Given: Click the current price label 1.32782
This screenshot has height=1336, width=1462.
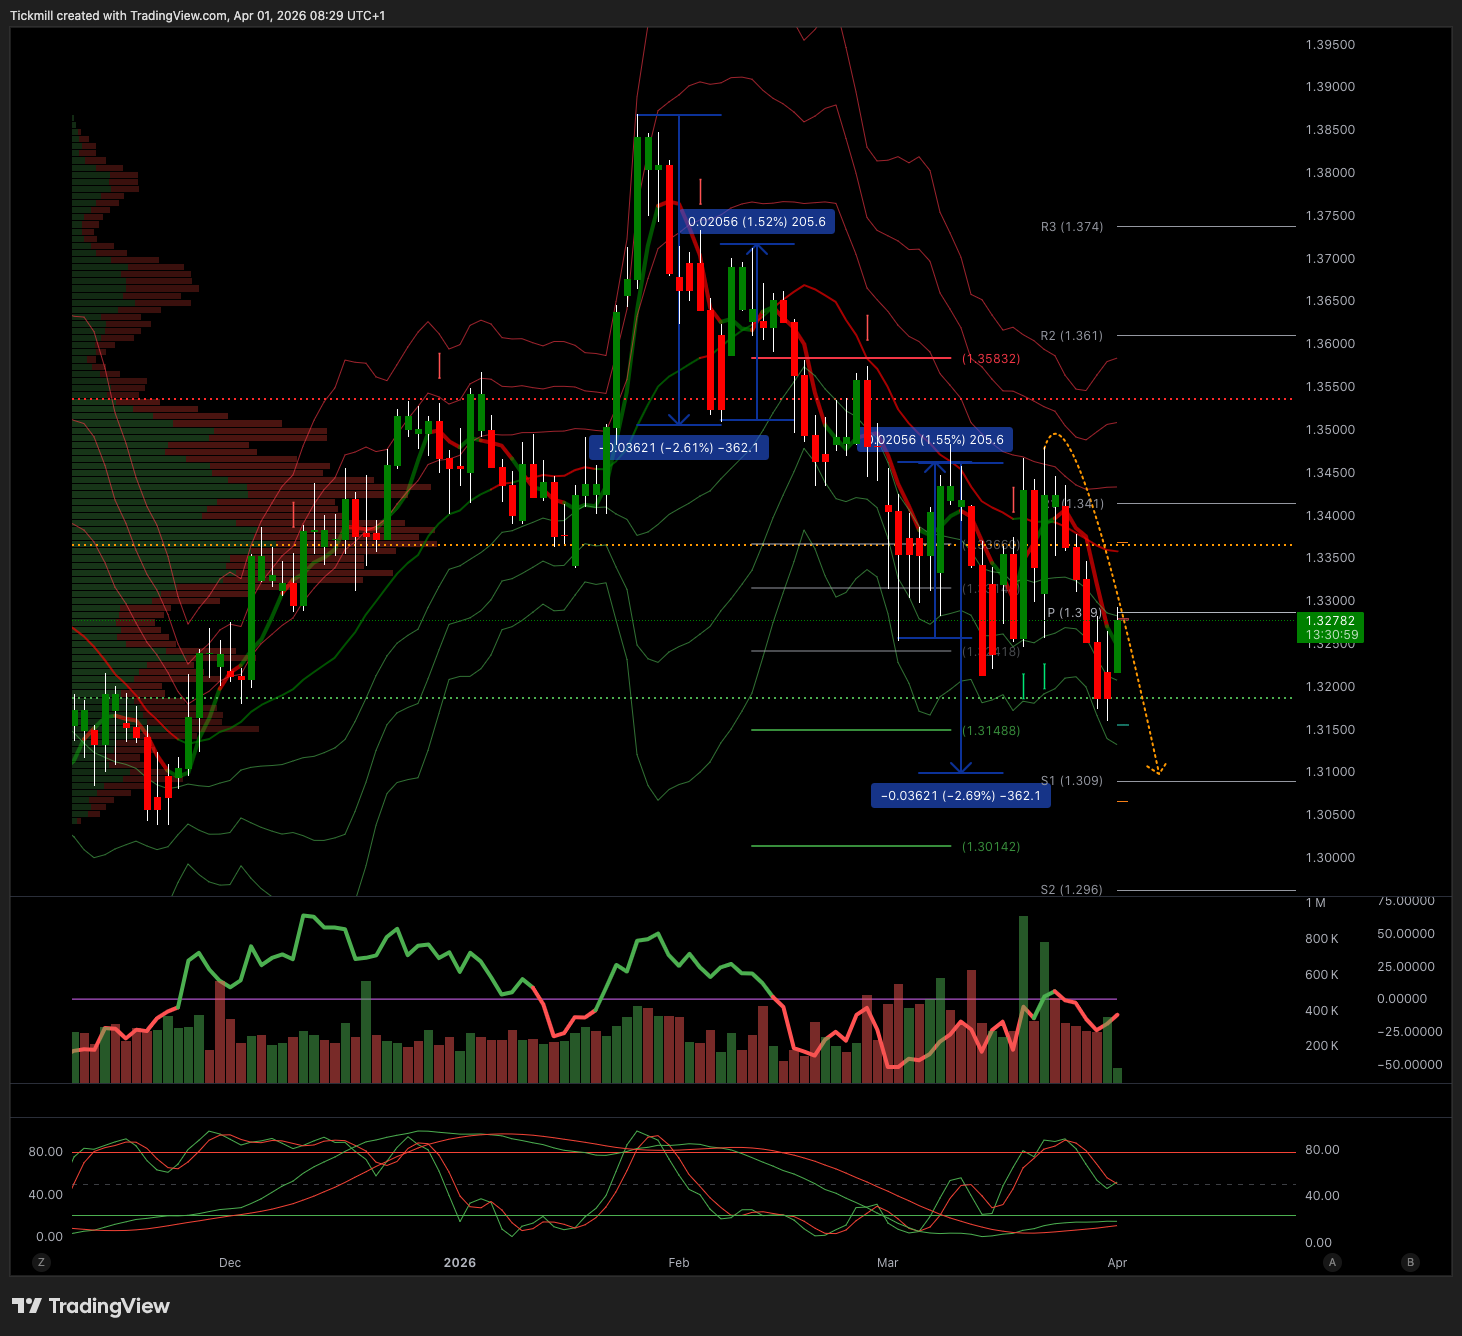Looking at the screenshot, I should 1330,628.
